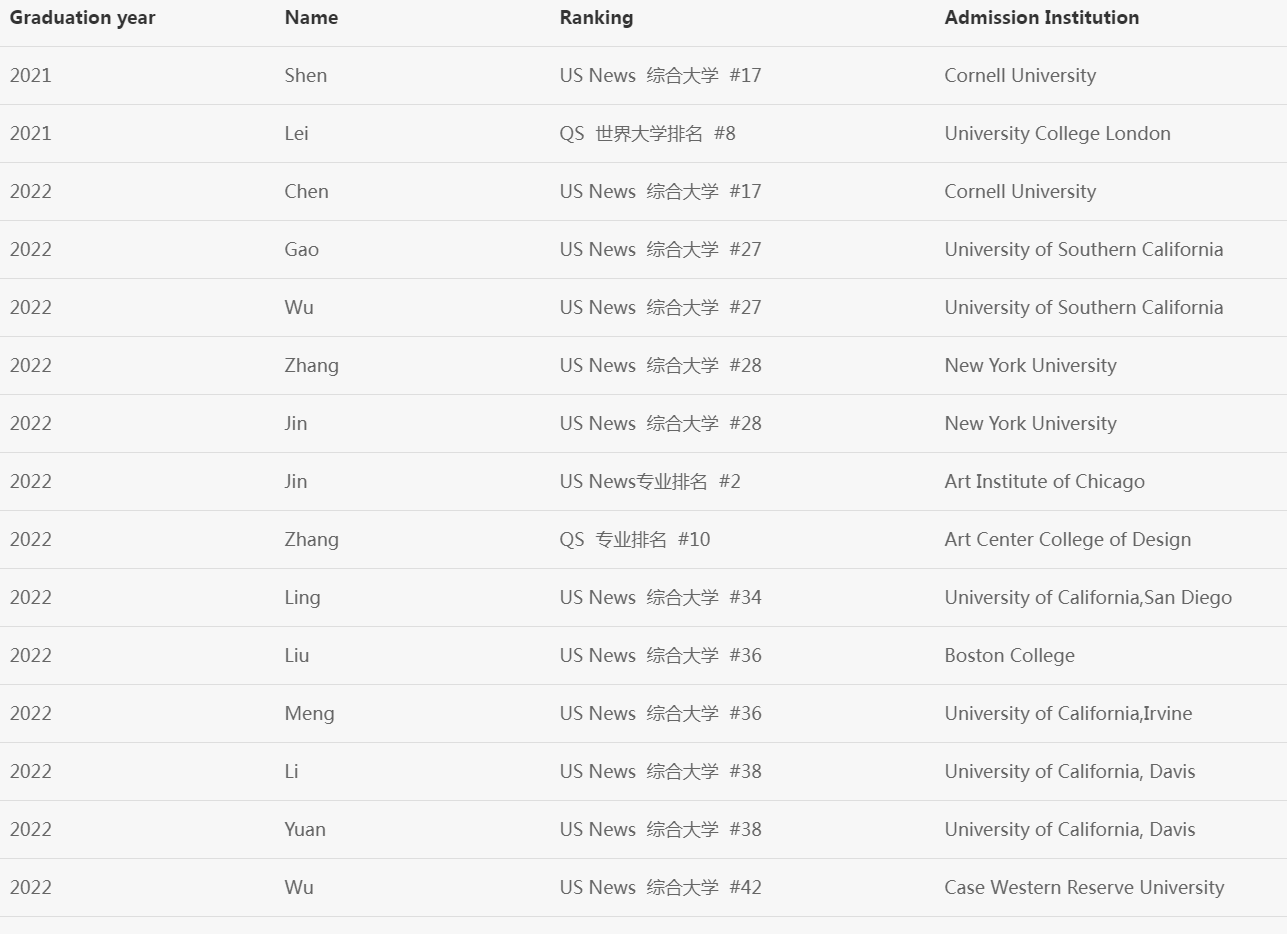The image size is (1287, 934).
Task: Select Cornell University in Shen's row
Action: [1020, 76]
